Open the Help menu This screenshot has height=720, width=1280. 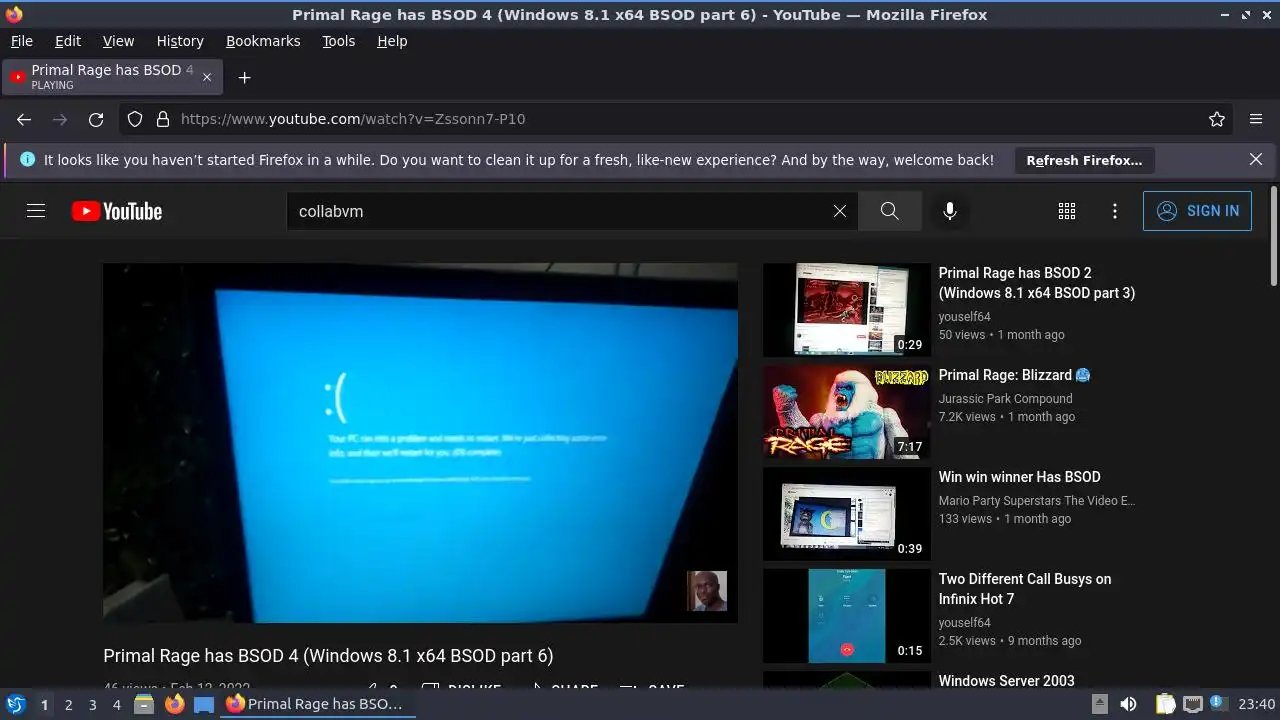tap(392, 41)
